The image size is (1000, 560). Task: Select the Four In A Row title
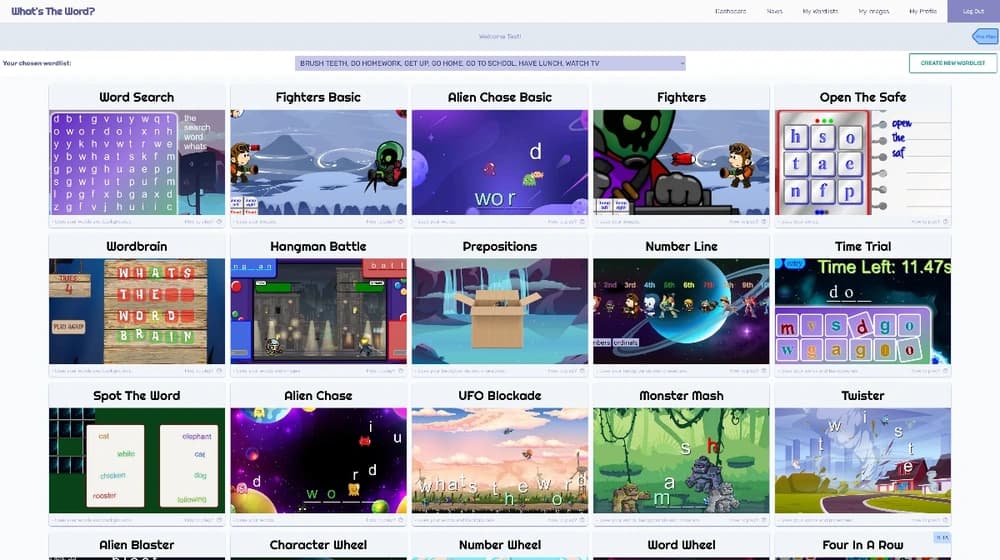(863, 545)
